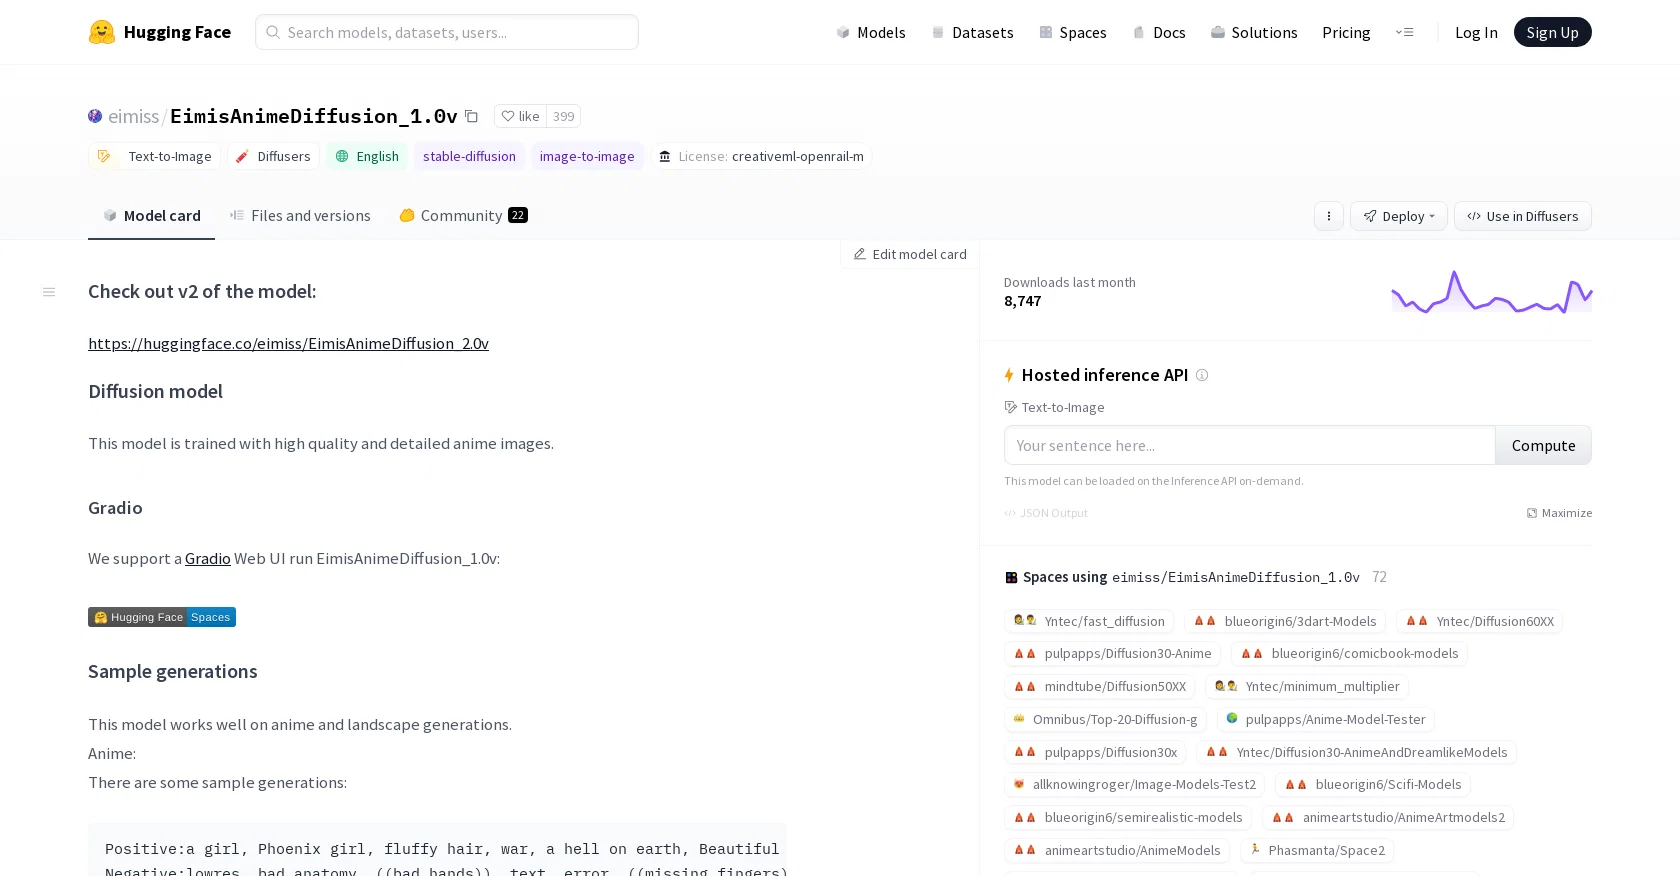
Task: Open Docs
Action: (x=1159, y=32)
